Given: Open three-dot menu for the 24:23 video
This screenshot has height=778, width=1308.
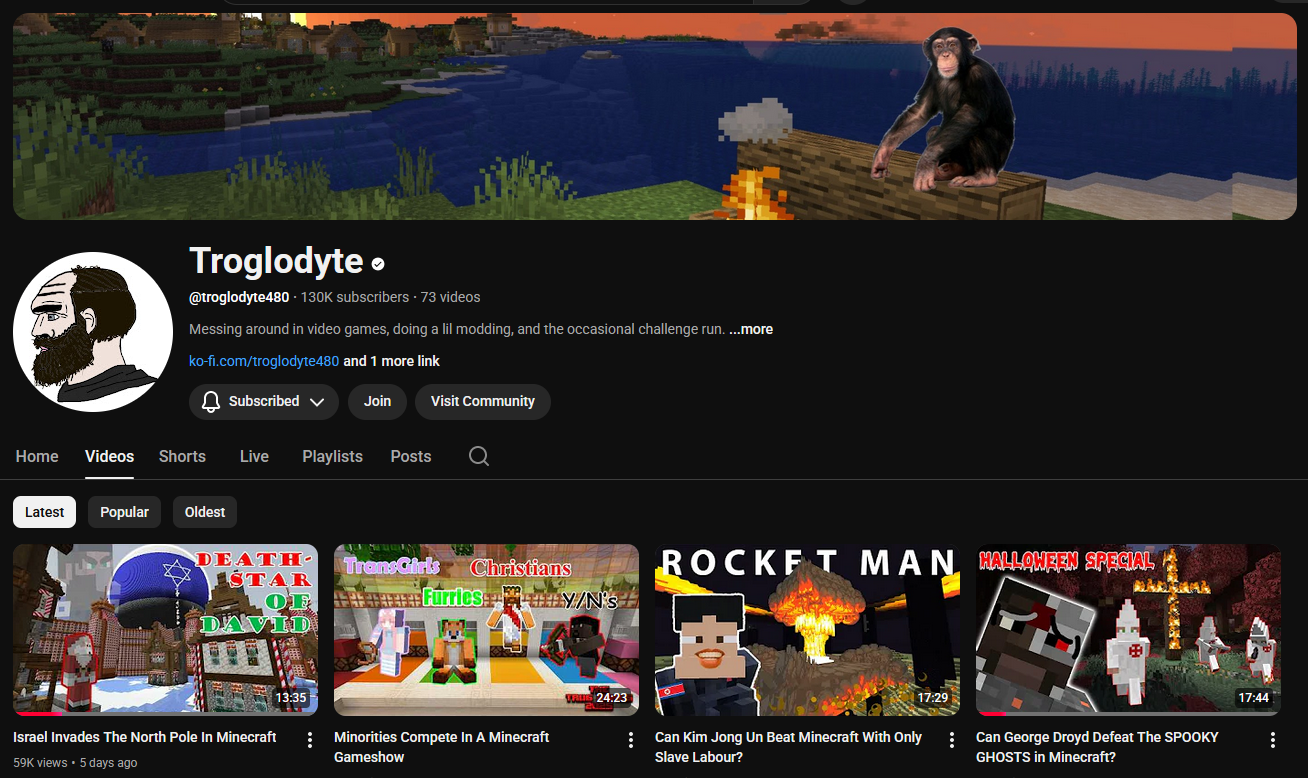Looking at the screenshot, I should pyautogui.click(x=631, y=740).
